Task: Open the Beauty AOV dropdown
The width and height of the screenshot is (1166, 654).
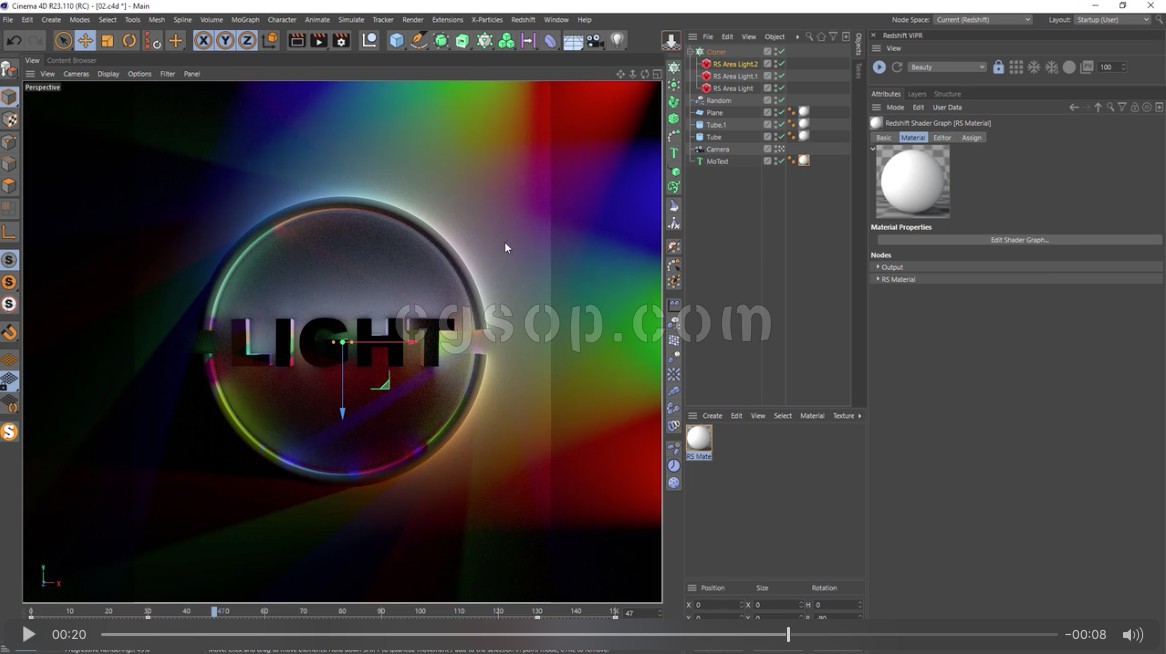Action: pyautogui.click(x=946, y=67)
